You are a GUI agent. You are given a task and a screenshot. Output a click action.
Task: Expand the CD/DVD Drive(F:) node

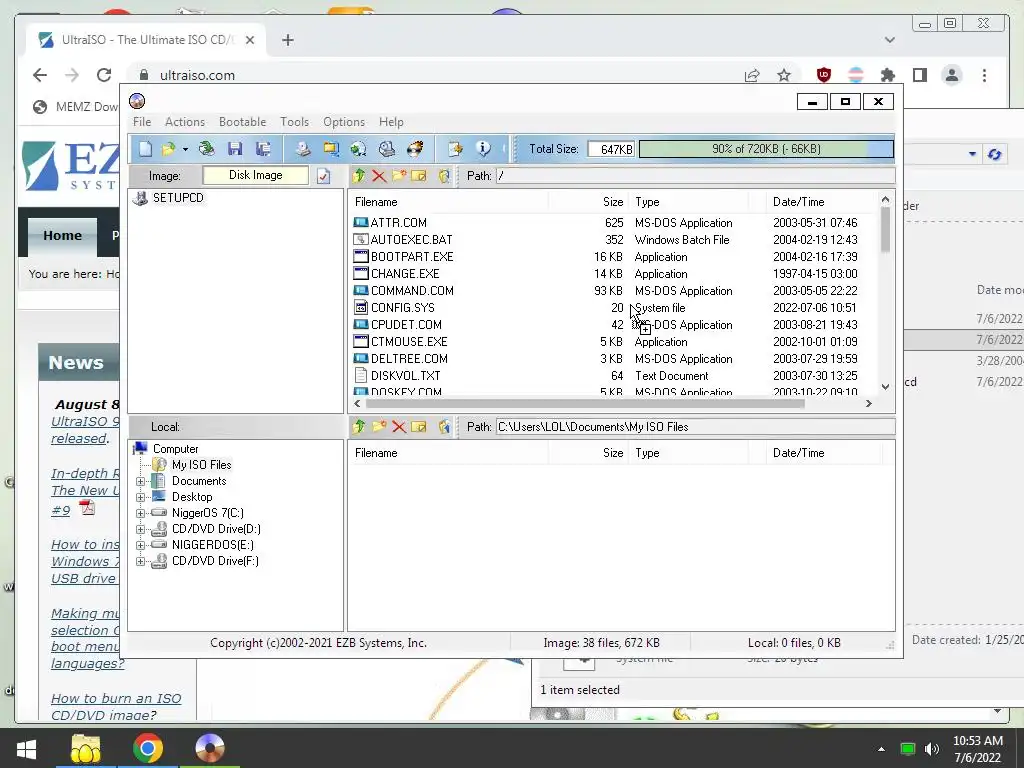click(140, 562)
